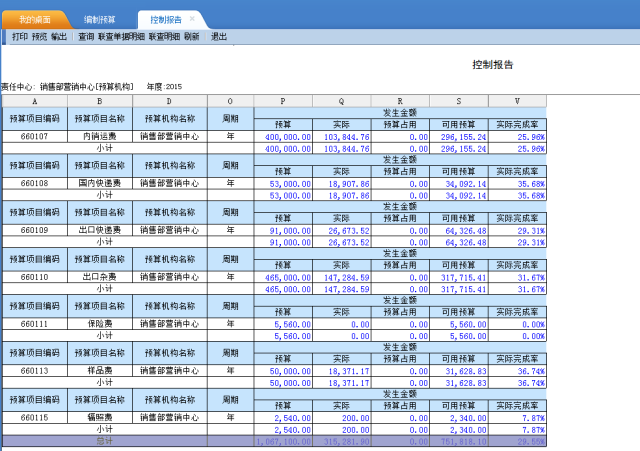Click 输出 to export the report
The width and height of the screenshot is (640, 451).
(59, 36)
